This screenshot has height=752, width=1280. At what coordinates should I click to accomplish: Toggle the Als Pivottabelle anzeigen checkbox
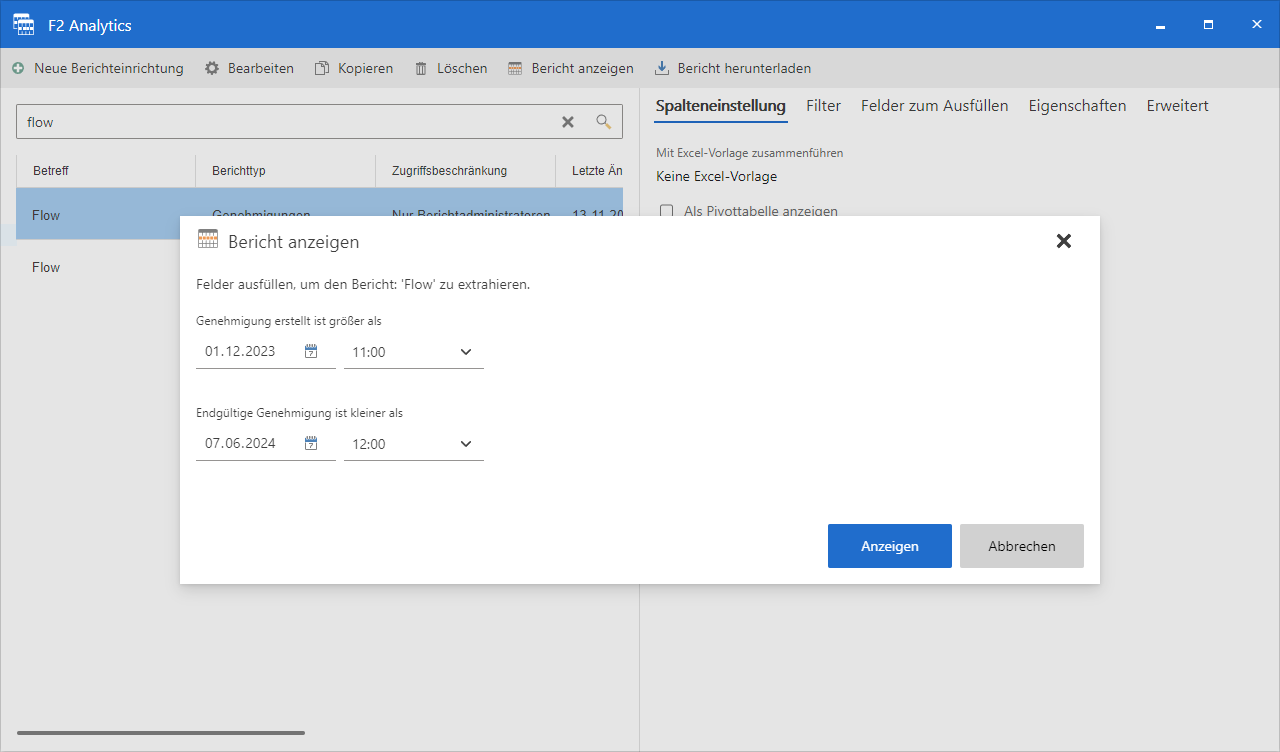667,211
